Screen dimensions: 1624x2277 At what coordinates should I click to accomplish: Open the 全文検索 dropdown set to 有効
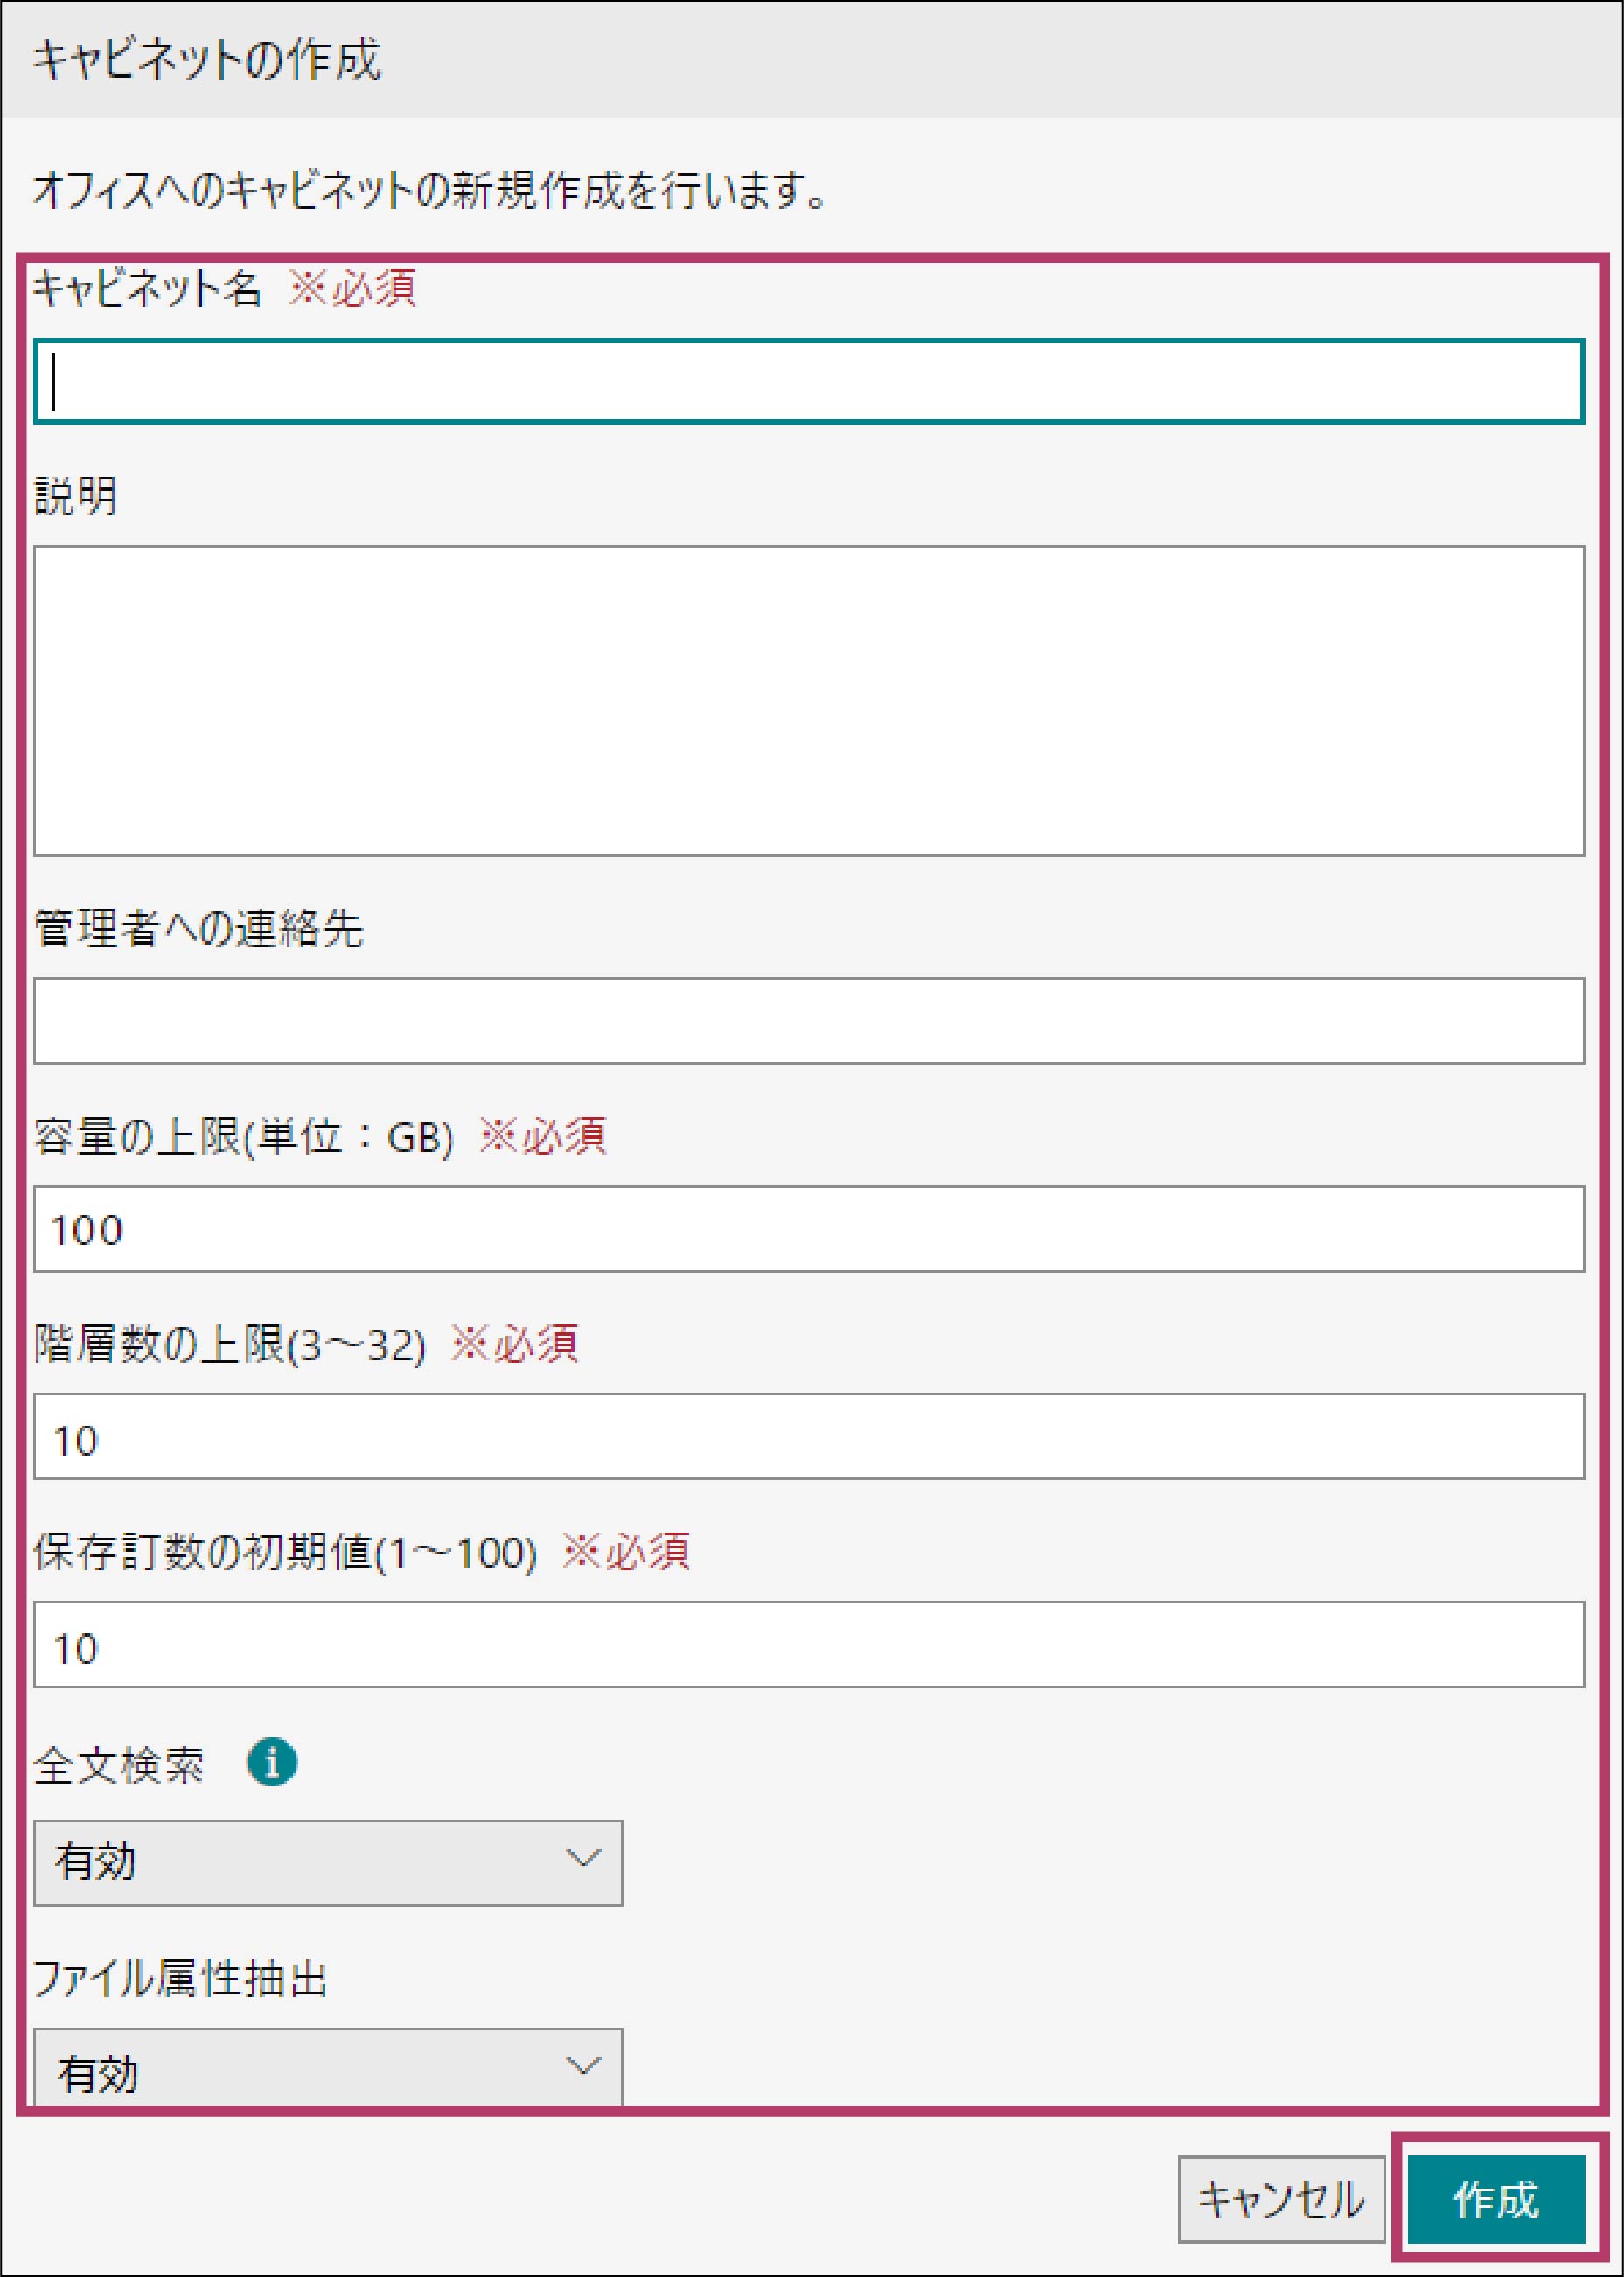click(x=328, y=1863)
